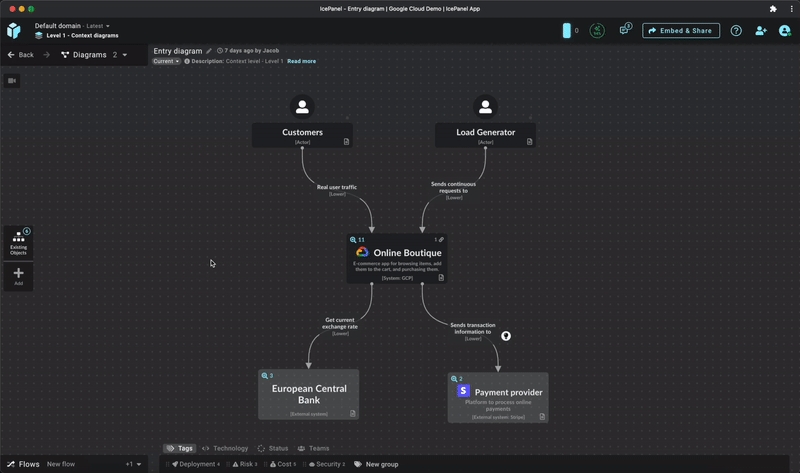The width and height of the screenshot is (800, 473).
Task: Switch to the Technology tab
Action: 225,449
